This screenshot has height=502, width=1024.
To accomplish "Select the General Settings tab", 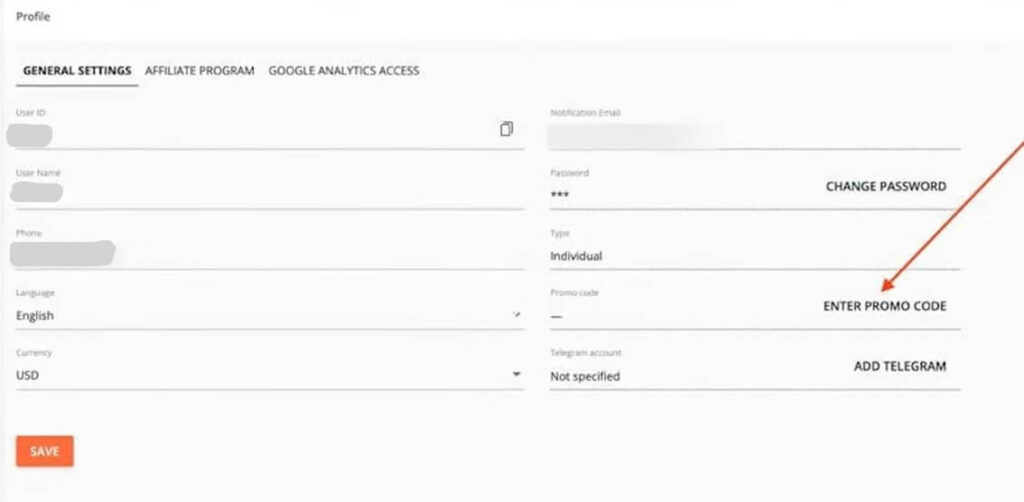I will 77,71.
